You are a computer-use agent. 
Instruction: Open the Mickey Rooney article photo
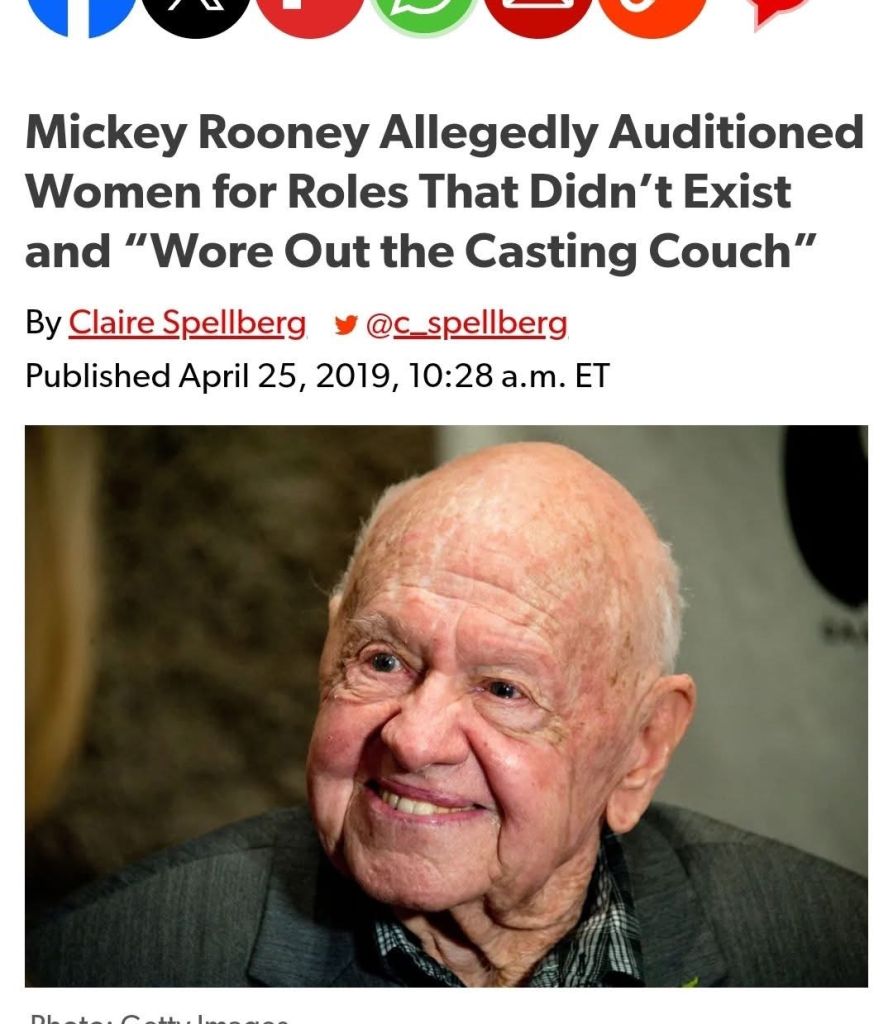click(446, 705)
